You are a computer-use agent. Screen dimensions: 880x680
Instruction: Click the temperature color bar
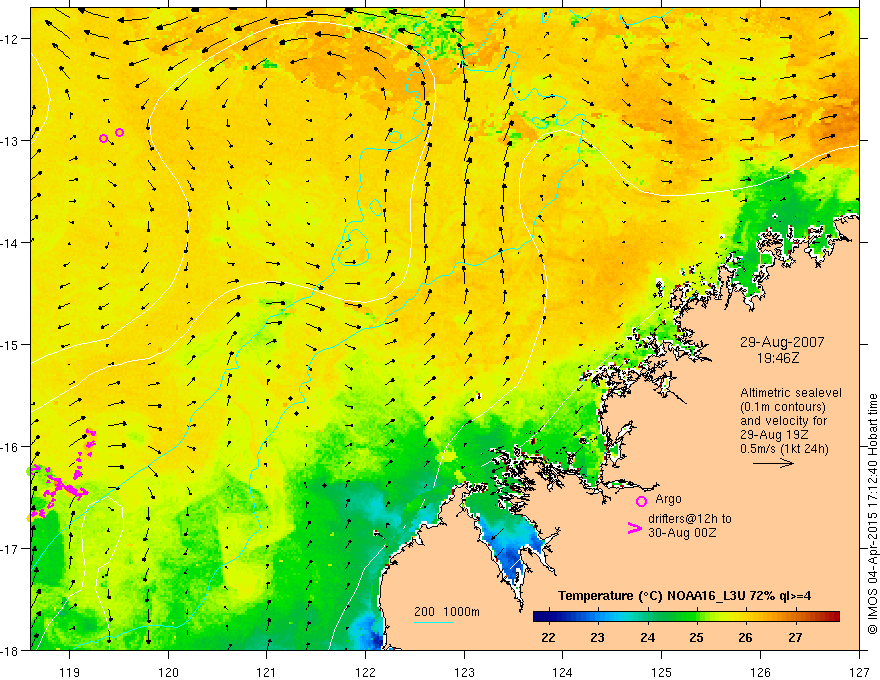point(686,617)
